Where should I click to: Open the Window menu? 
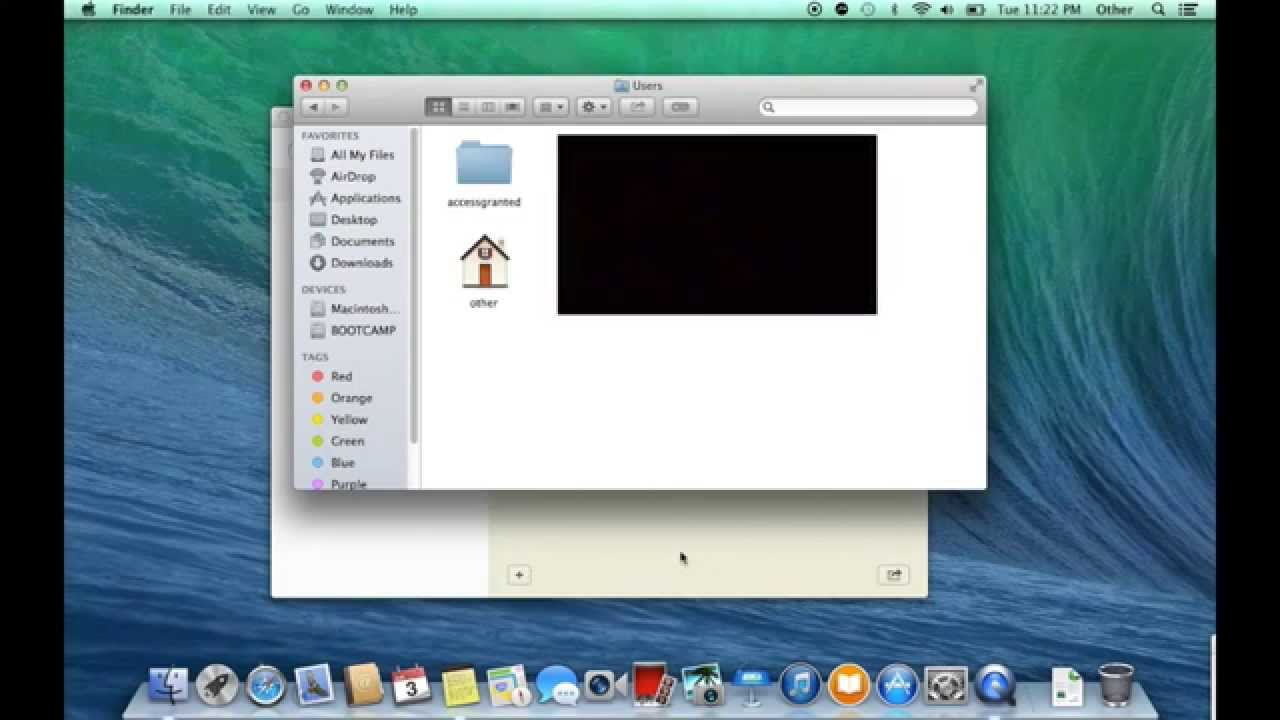coord(349,10)
